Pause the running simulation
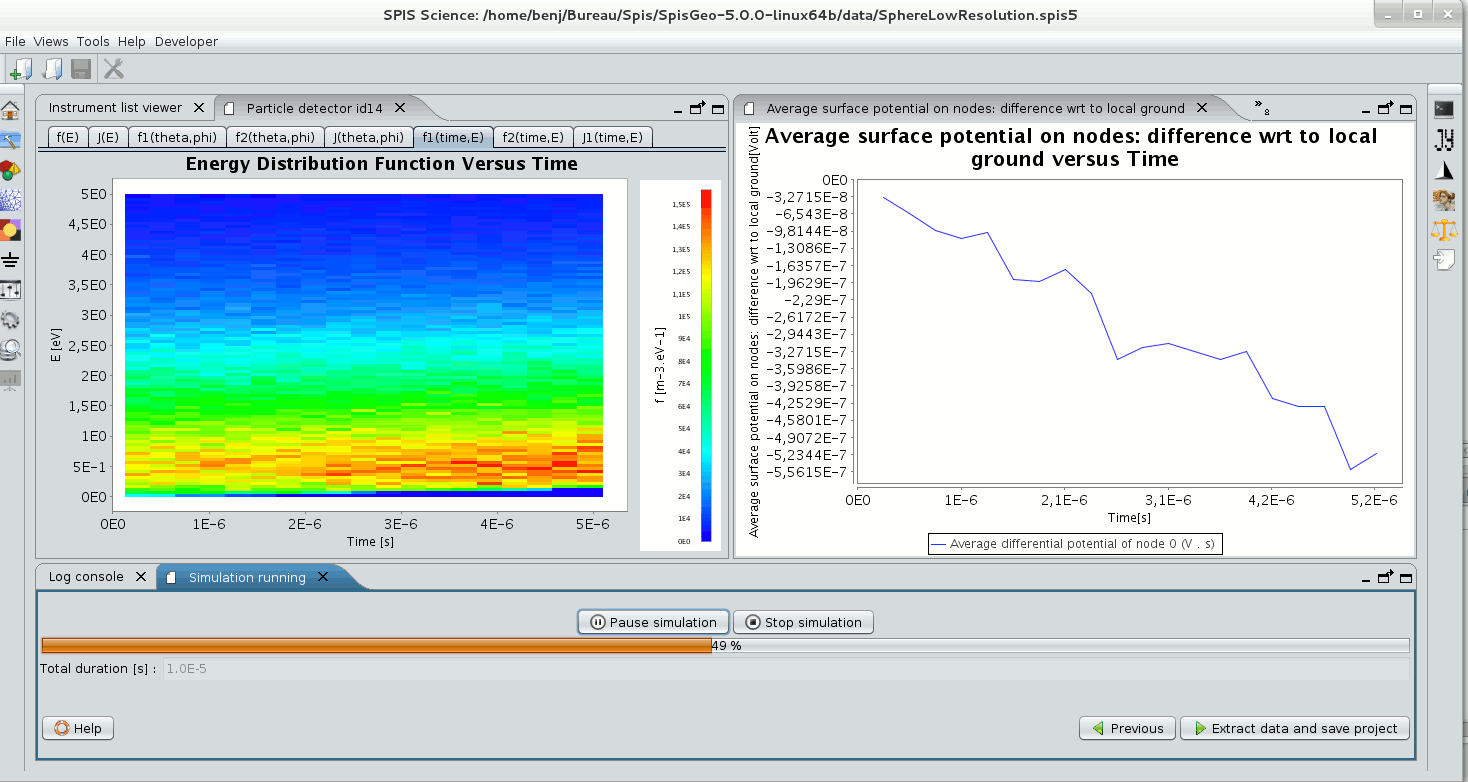Viewport: 1468px width, 782px height. click(653, 622)
